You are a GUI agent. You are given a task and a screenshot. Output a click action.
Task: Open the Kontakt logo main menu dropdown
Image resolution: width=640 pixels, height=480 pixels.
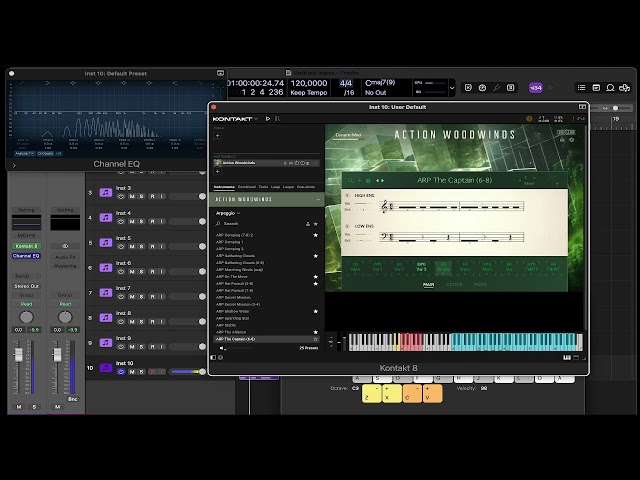coord(236,119)
